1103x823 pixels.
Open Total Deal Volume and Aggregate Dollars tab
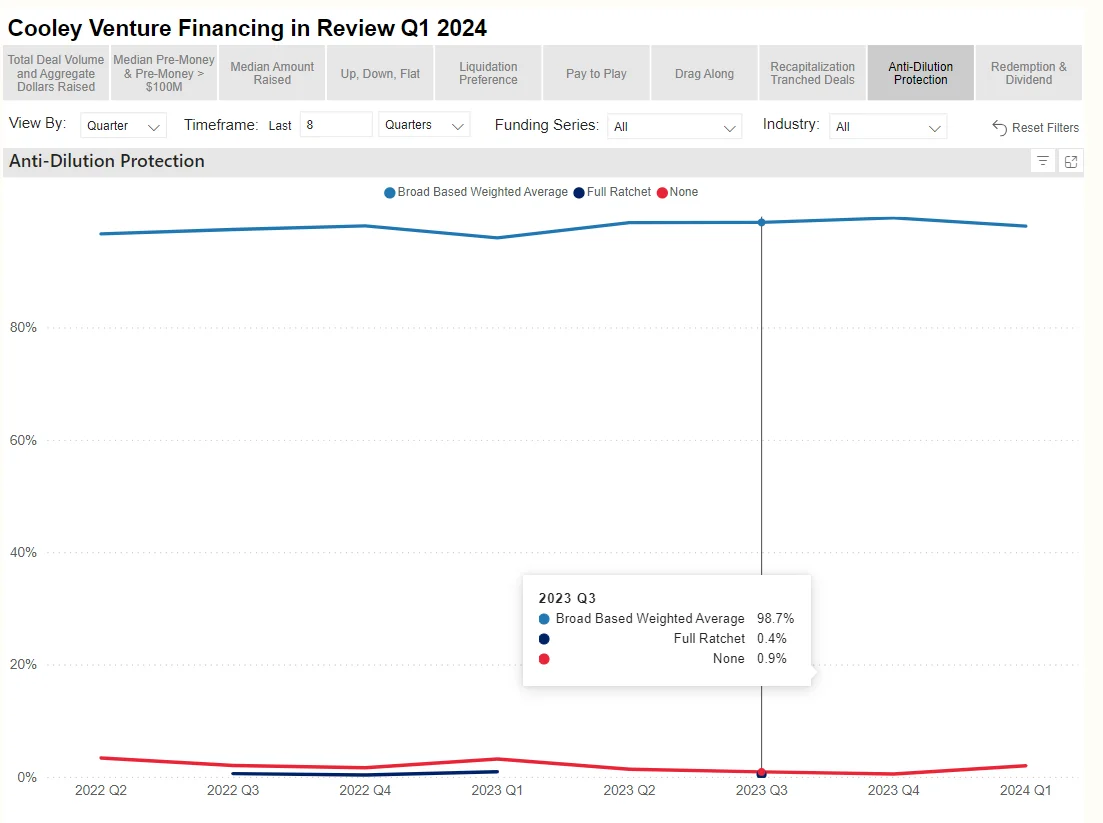click(x=56, y=73)
